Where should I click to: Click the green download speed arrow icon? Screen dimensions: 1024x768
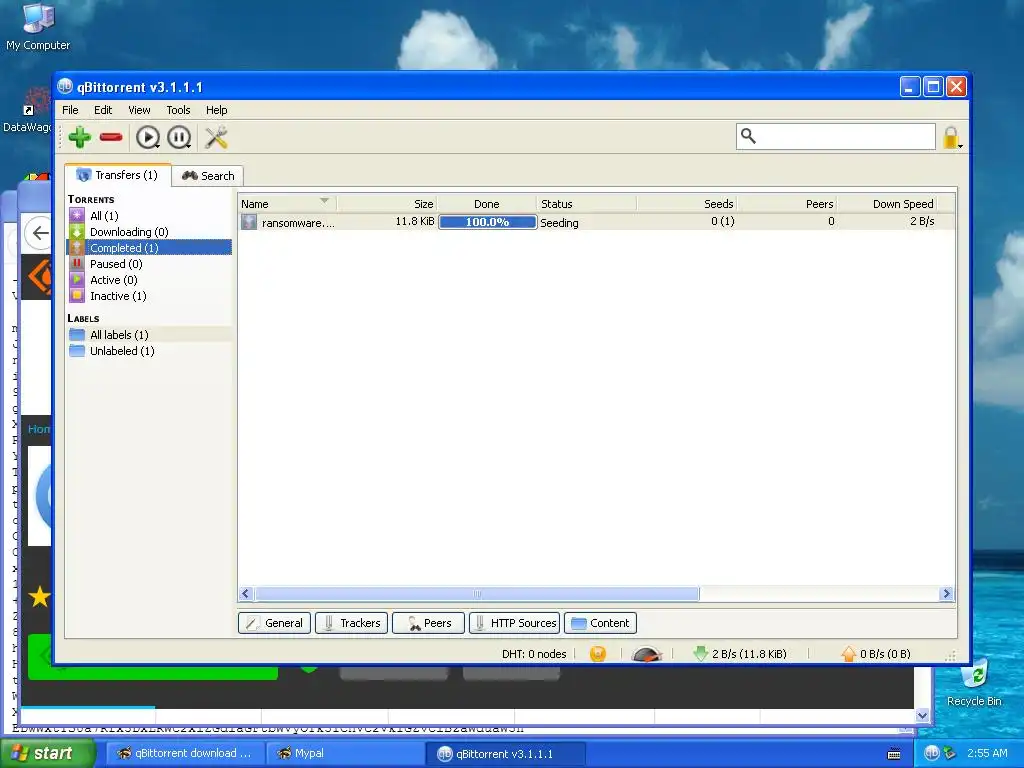pos(701,654)
